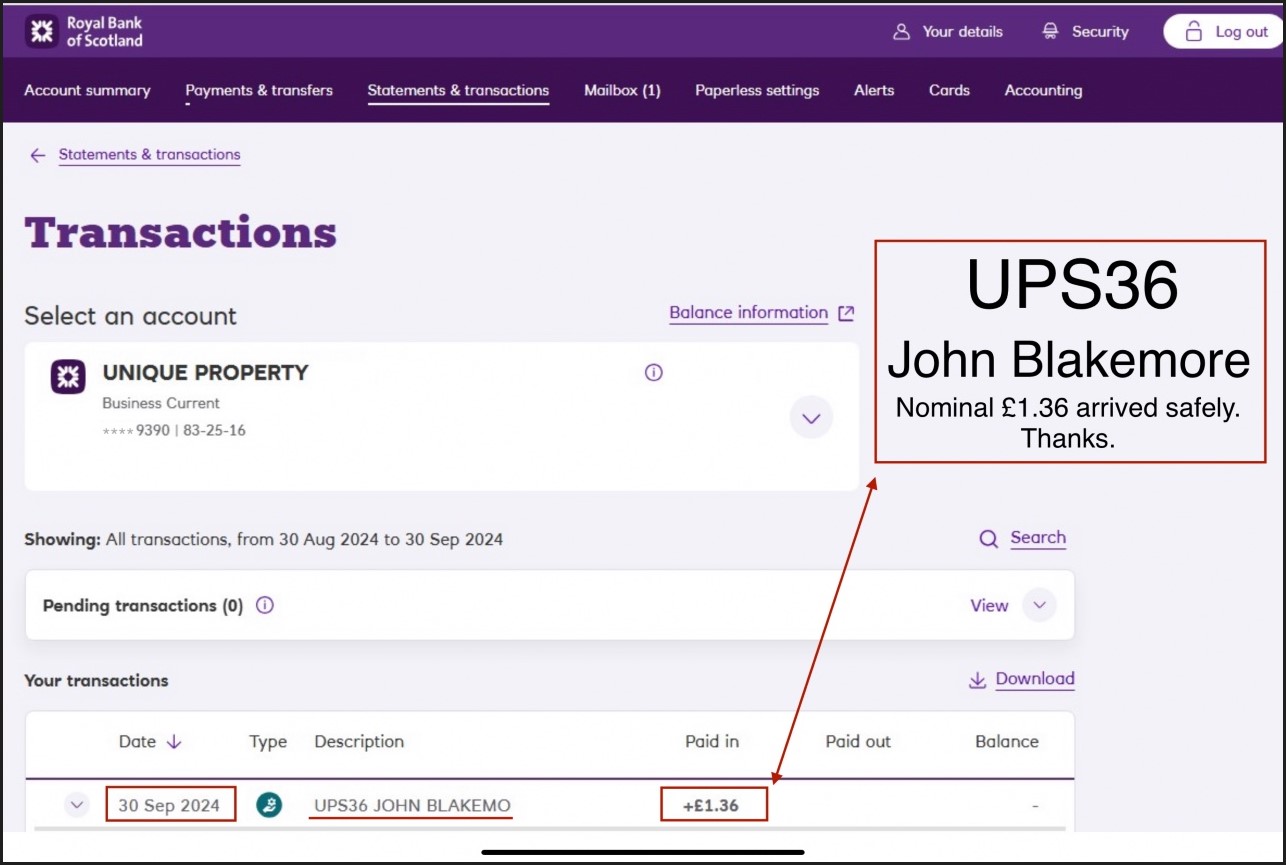Click the magnifying glass Search icon
This screenshot has height=865, width=1286.
(989, 539)
